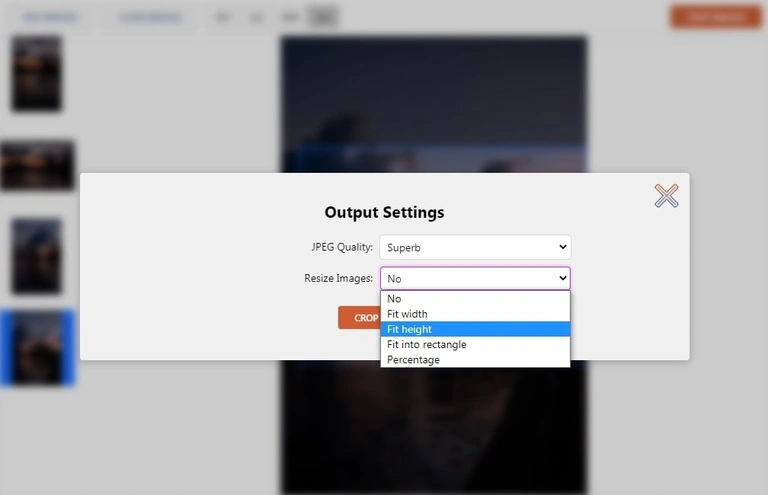Collapse the Resize Images dropdown

tap(475, 279)
